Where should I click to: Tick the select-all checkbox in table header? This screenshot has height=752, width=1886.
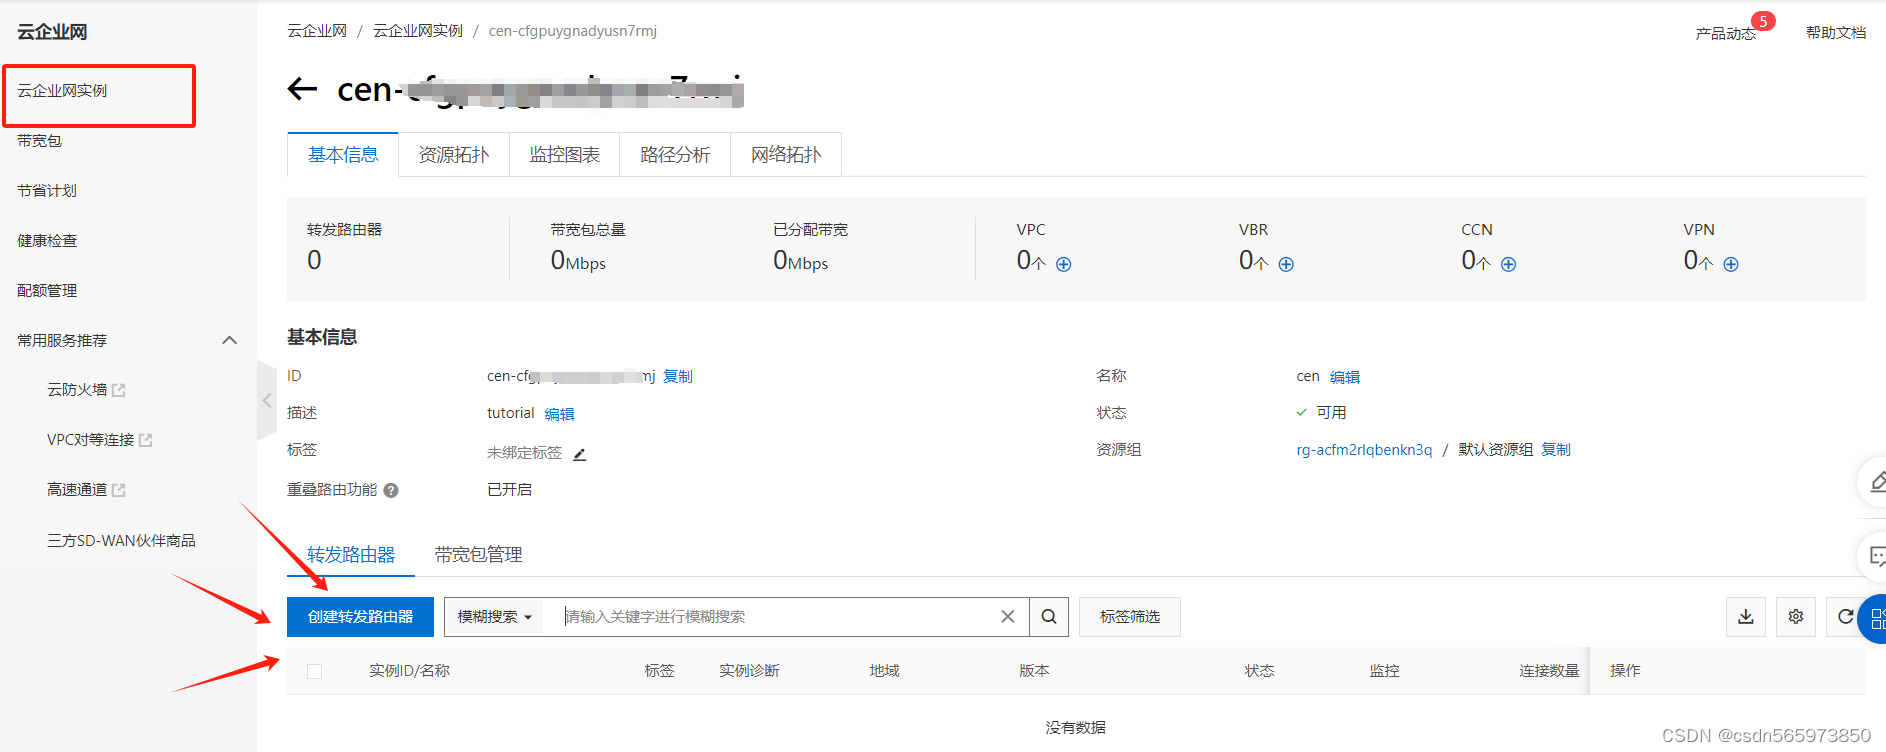click(314, 671)
